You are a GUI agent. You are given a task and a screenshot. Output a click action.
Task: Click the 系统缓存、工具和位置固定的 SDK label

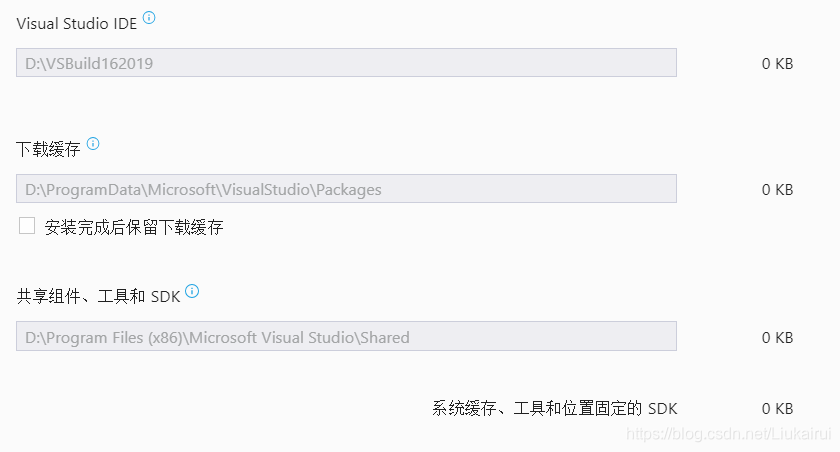point(554,409)
